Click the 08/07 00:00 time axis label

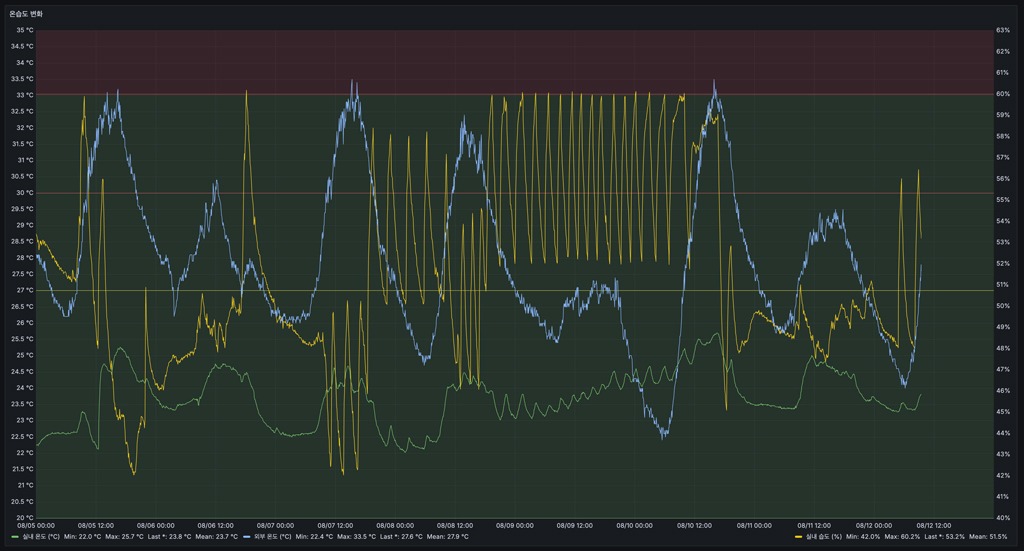[x=277, y=525]
